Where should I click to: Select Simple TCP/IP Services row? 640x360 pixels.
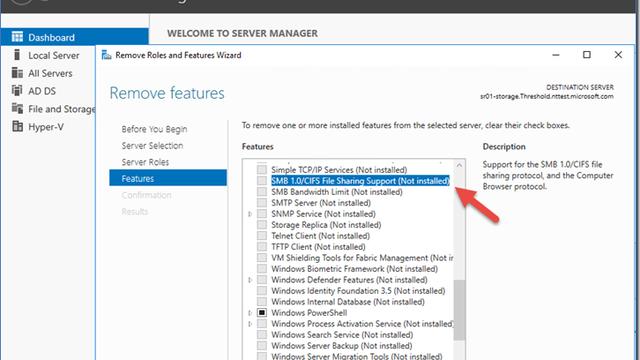coord(339,169)
